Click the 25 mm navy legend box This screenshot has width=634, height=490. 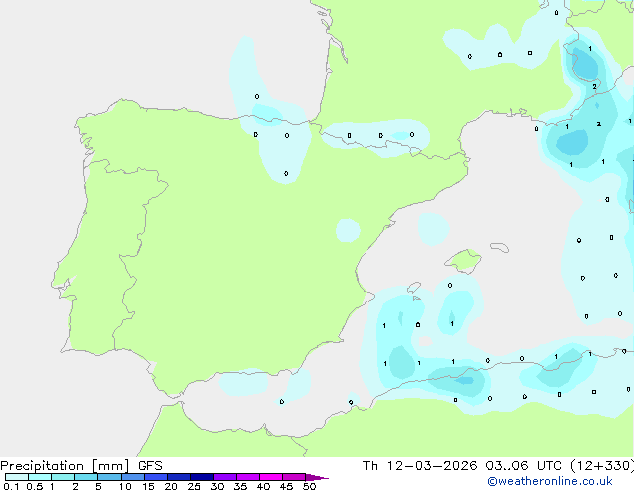coord(202,477)
